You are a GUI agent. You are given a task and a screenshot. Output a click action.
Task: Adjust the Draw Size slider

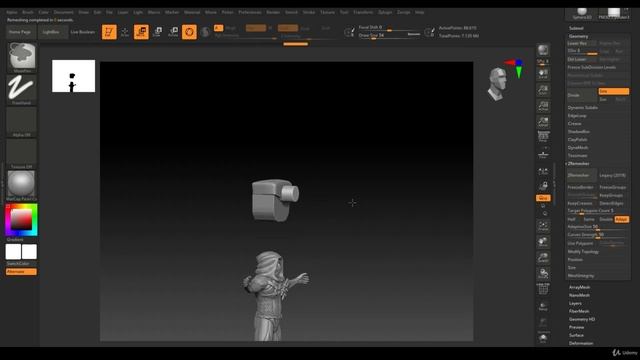[389, 36]
